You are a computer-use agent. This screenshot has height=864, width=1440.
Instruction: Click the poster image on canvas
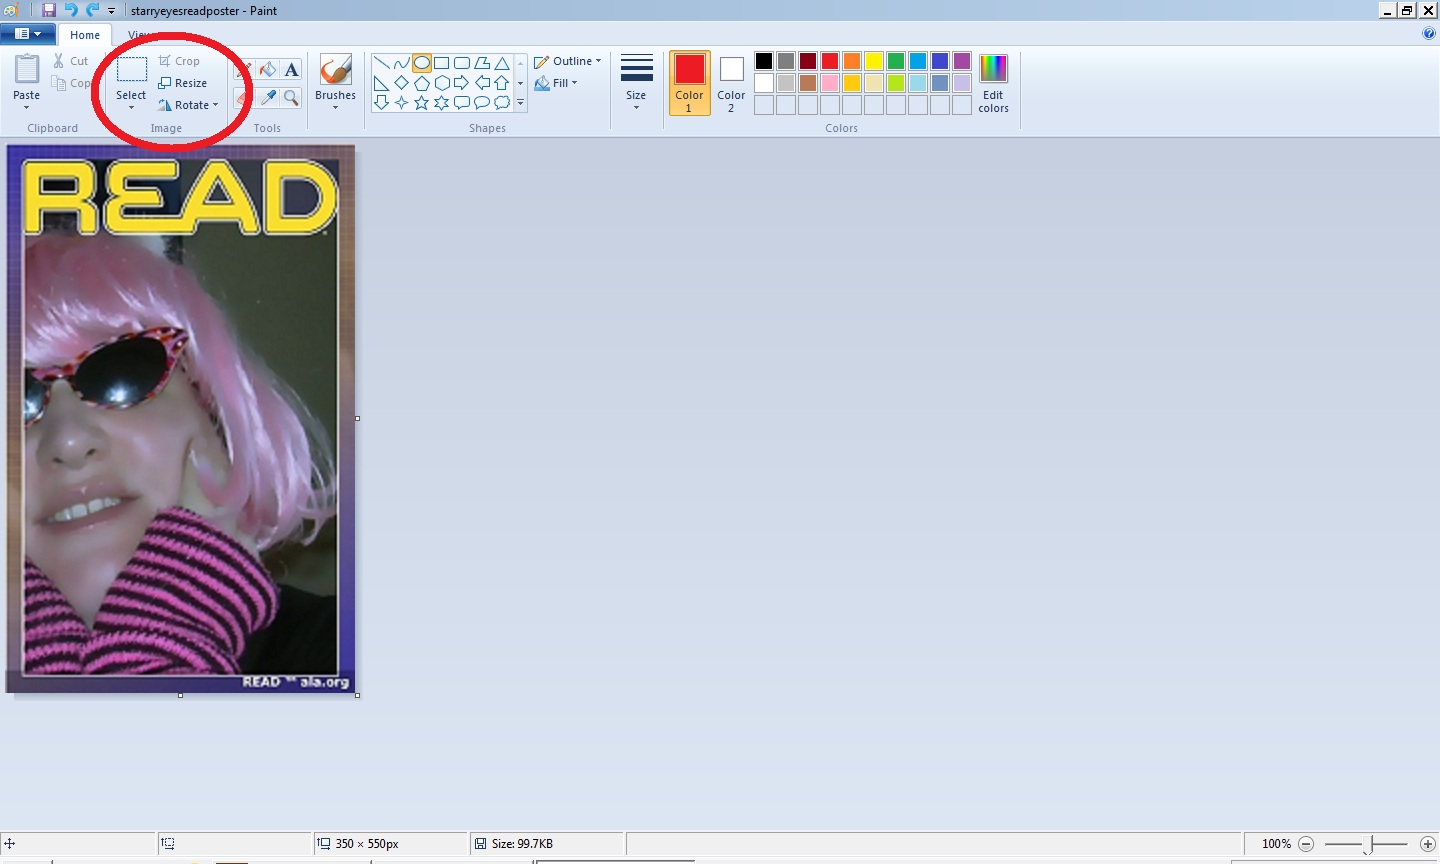[x=180, y=418]
